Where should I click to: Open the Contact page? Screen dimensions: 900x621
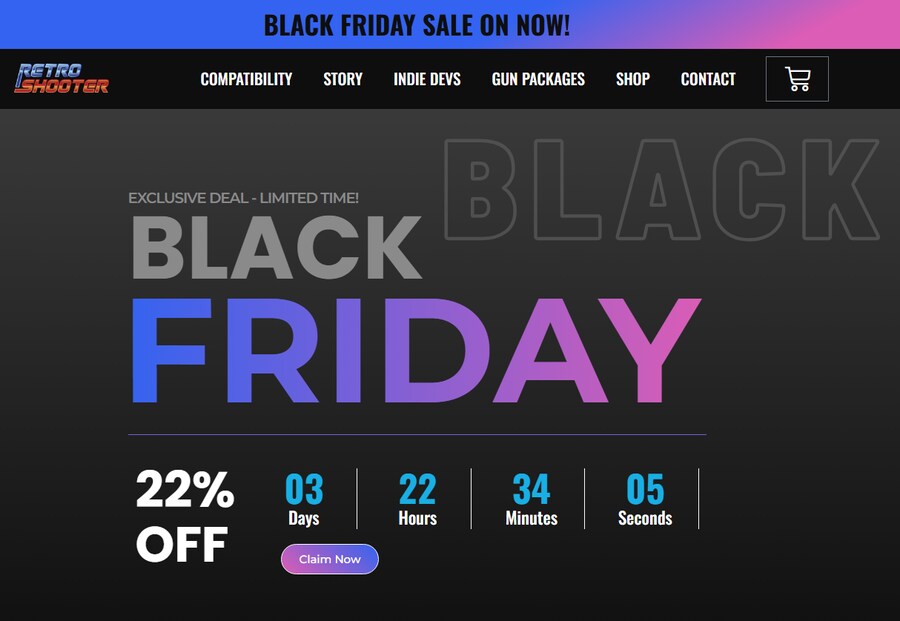pos(708,79)
